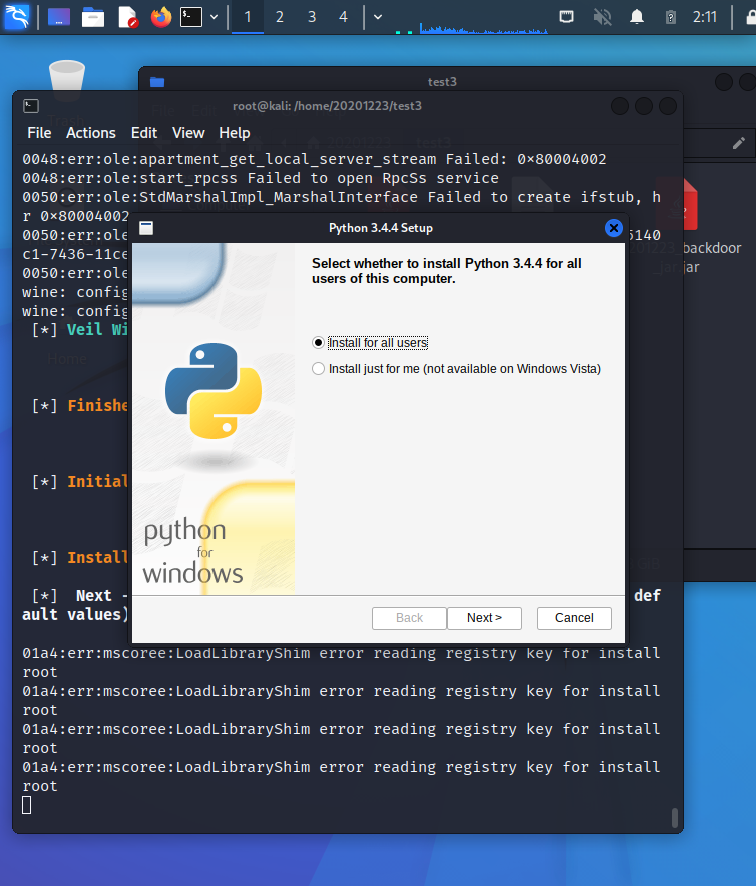This screenshot has width=756, height=886.
Task: Click the CPU usage graph in the panel
Action: click(484, 28)
